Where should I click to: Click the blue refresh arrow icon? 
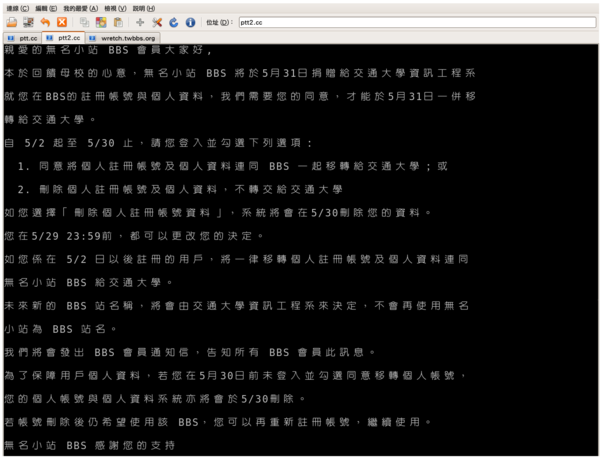click(x=174, y=23)
